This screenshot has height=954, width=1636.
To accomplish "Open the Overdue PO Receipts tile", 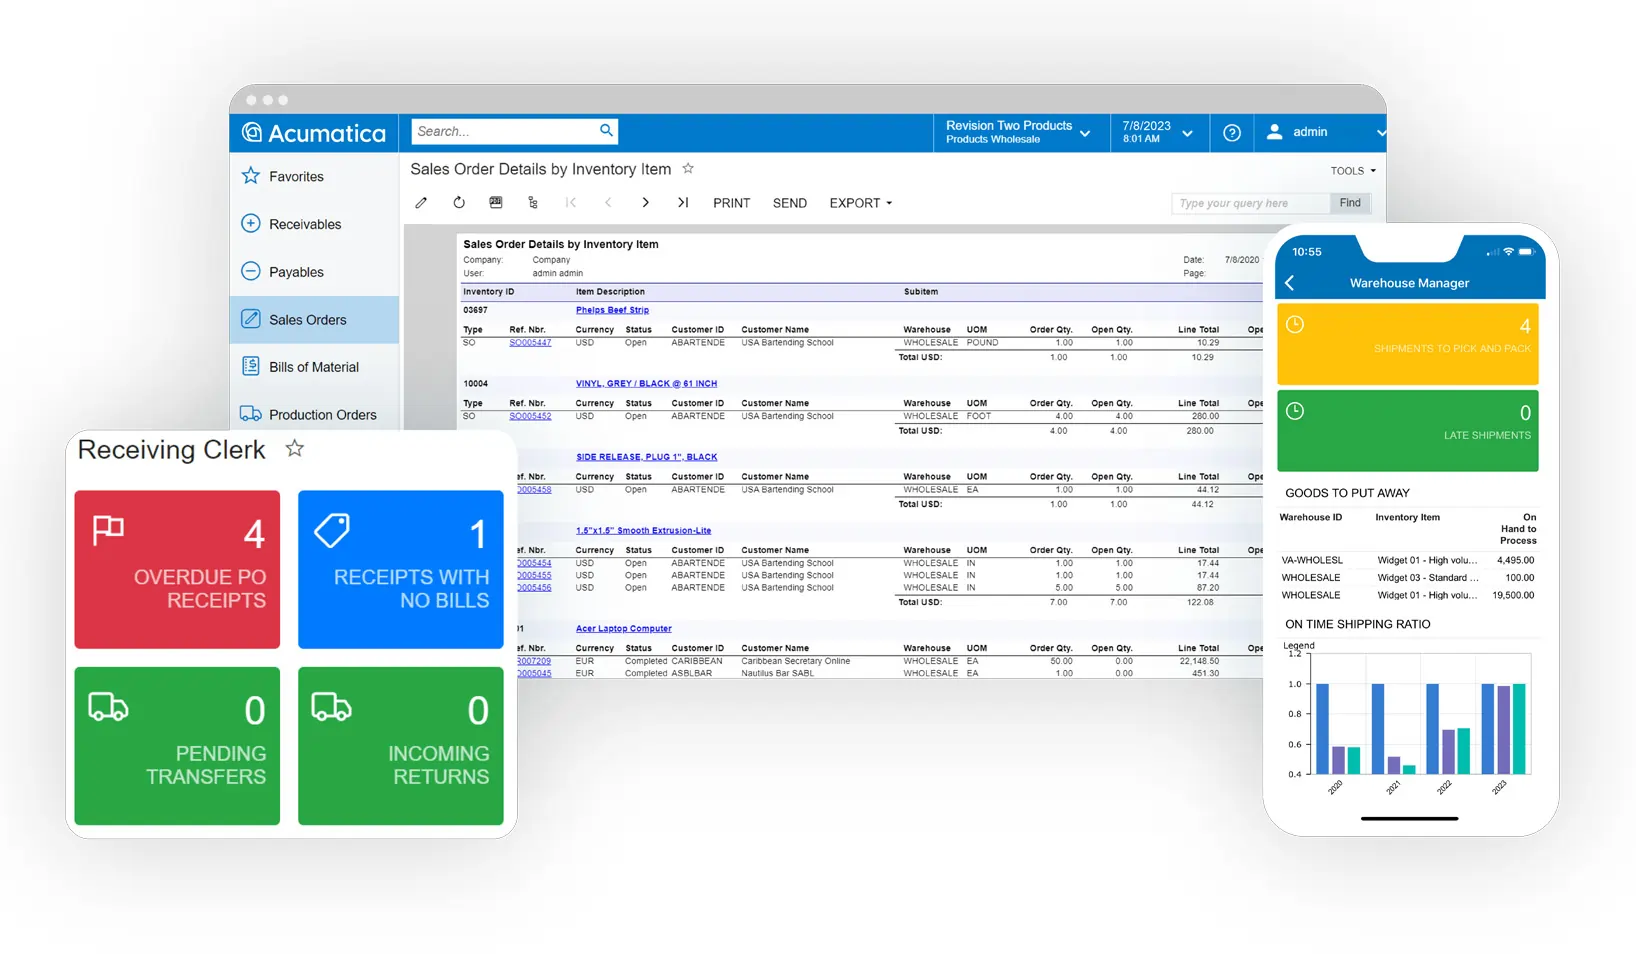I will [177, 569].
